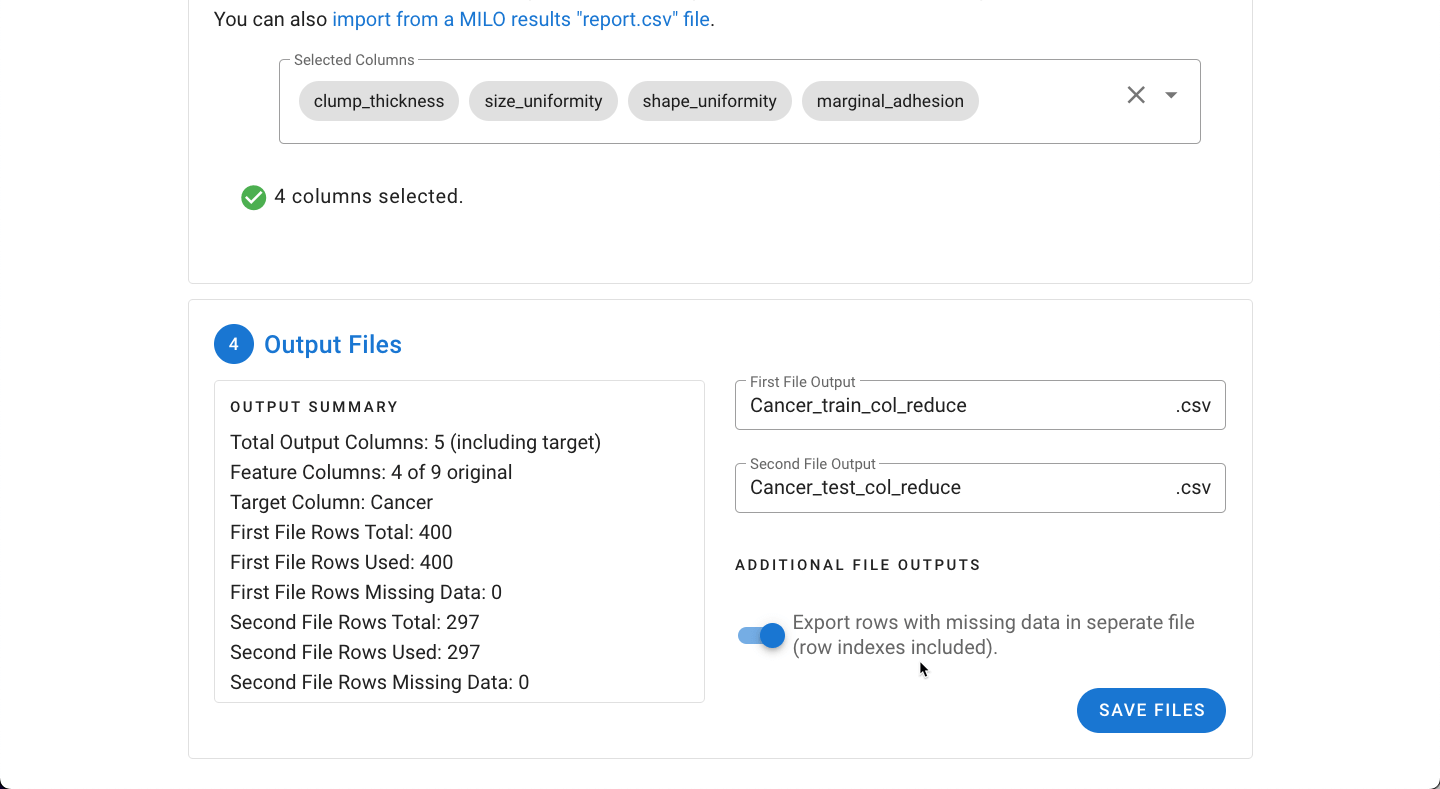Open the Selected Columns dropdown arrow
The width and height of the screenshot is (1440, 789).
pos(1171,95)
